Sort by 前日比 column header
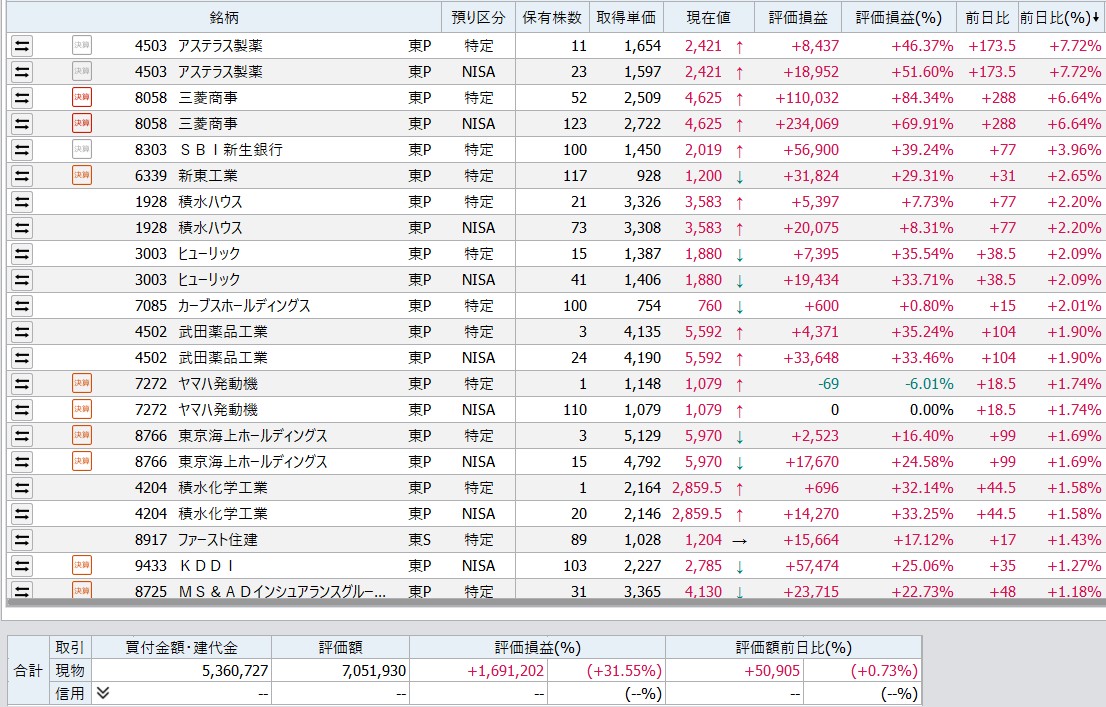Screen dimensions: 1106x707 pyautogui.click(x=988, y=18)
